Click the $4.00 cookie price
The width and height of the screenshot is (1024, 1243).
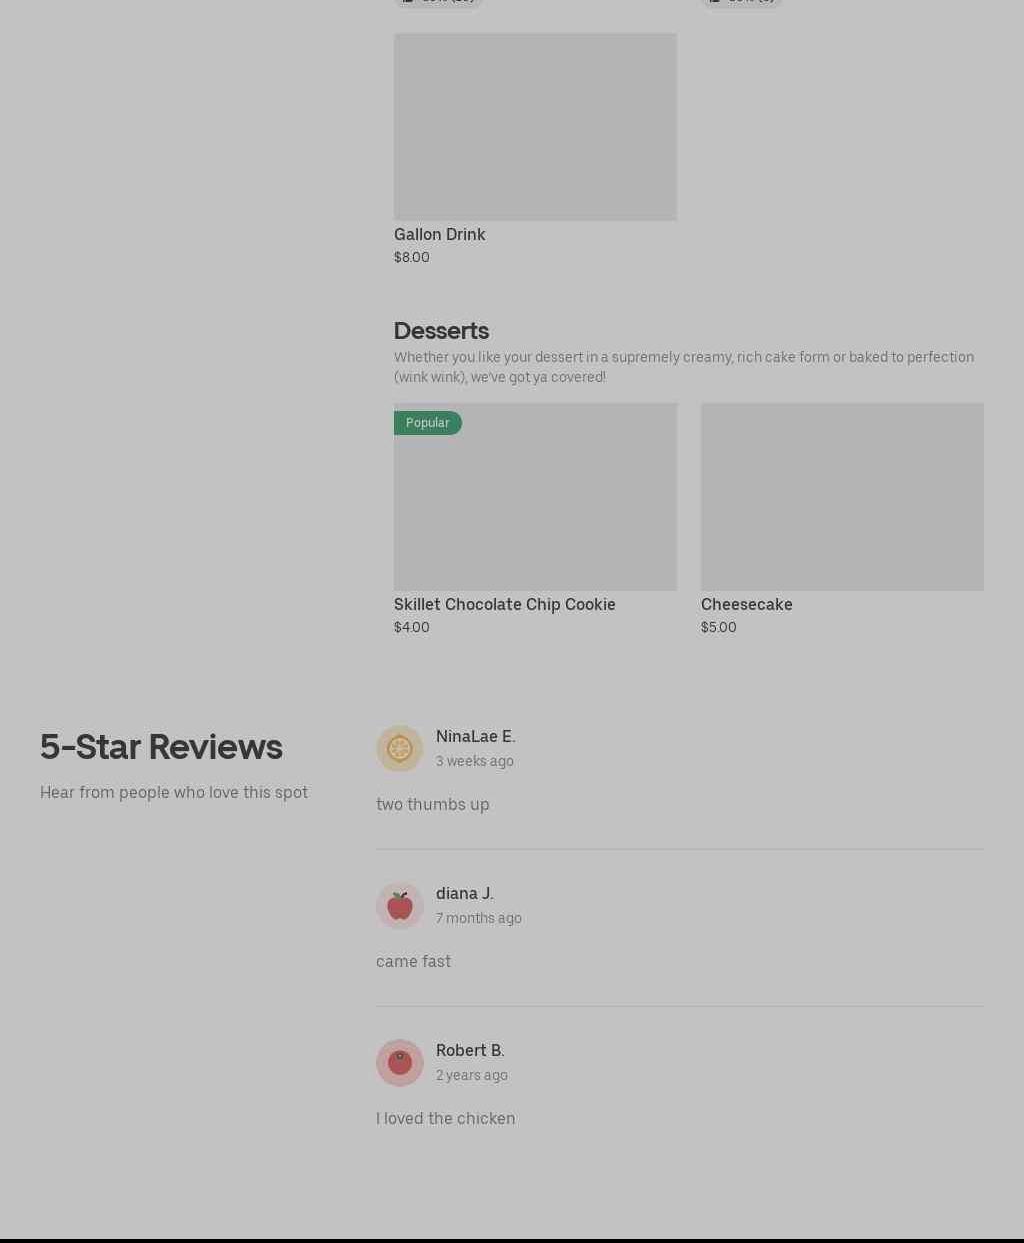[411, 627]
